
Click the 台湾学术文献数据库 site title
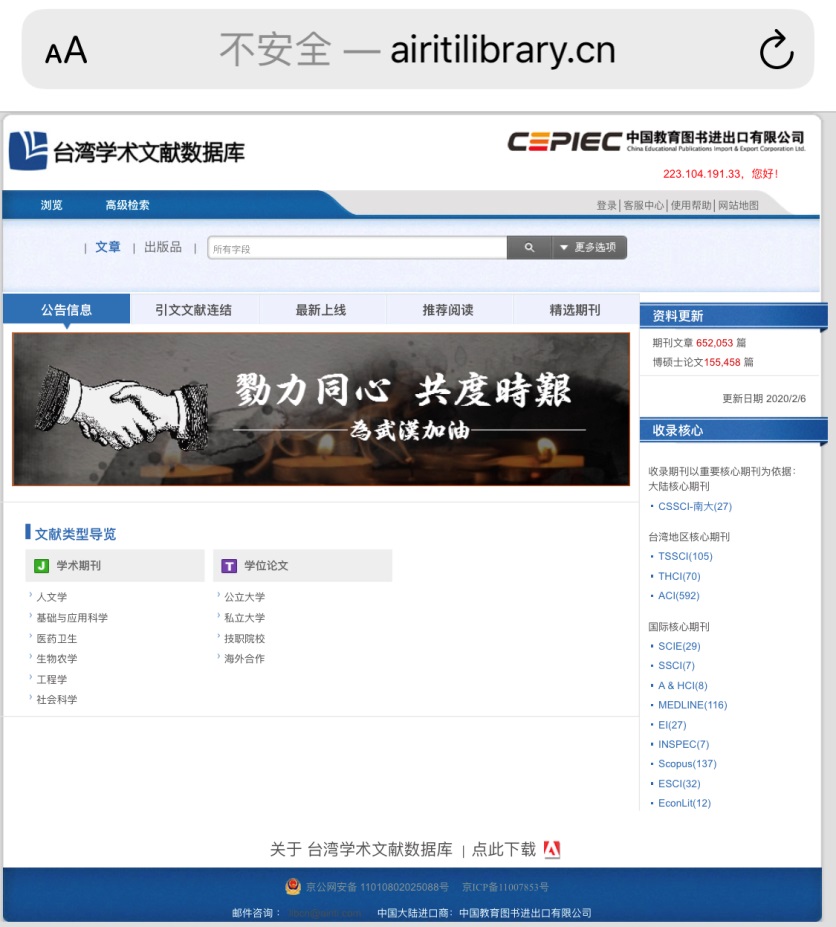149,153
